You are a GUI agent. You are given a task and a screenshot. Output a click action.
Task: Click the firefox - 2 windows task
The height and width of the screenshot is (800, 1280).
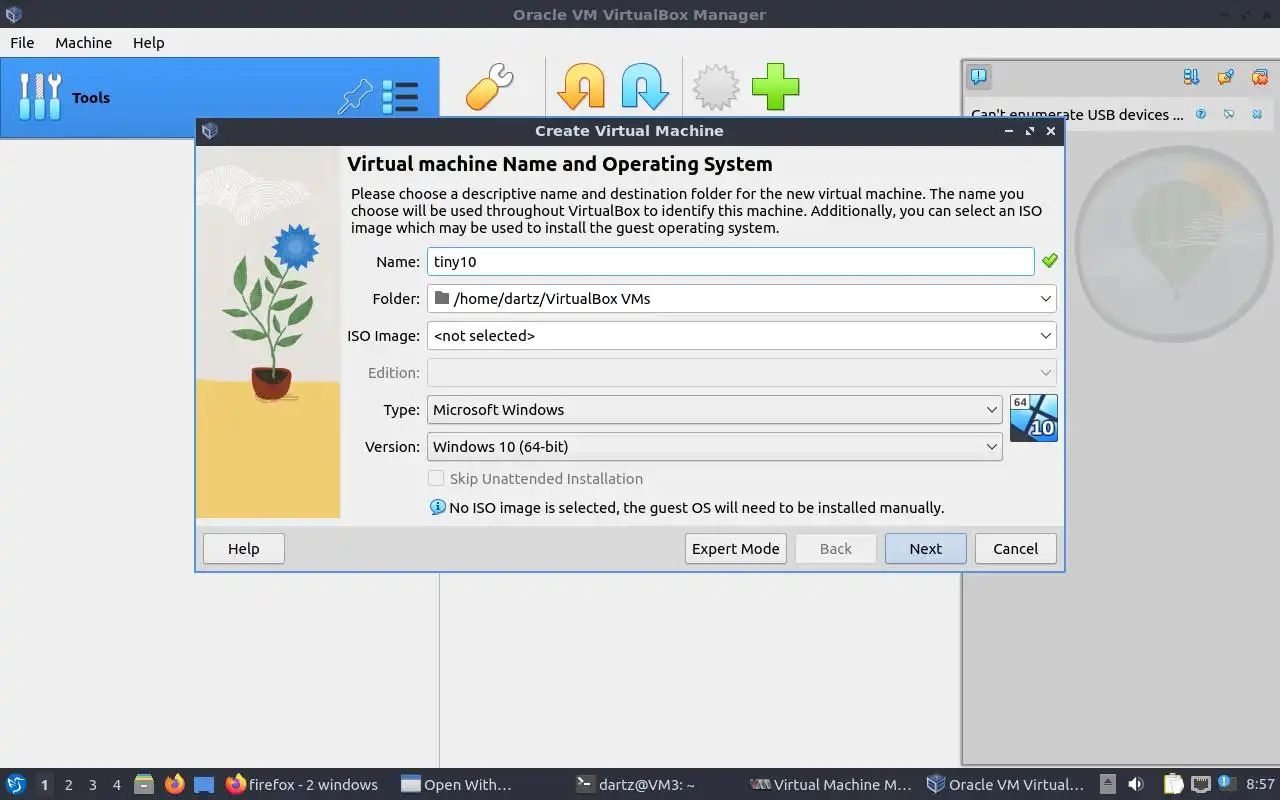[x=302, y=784]
